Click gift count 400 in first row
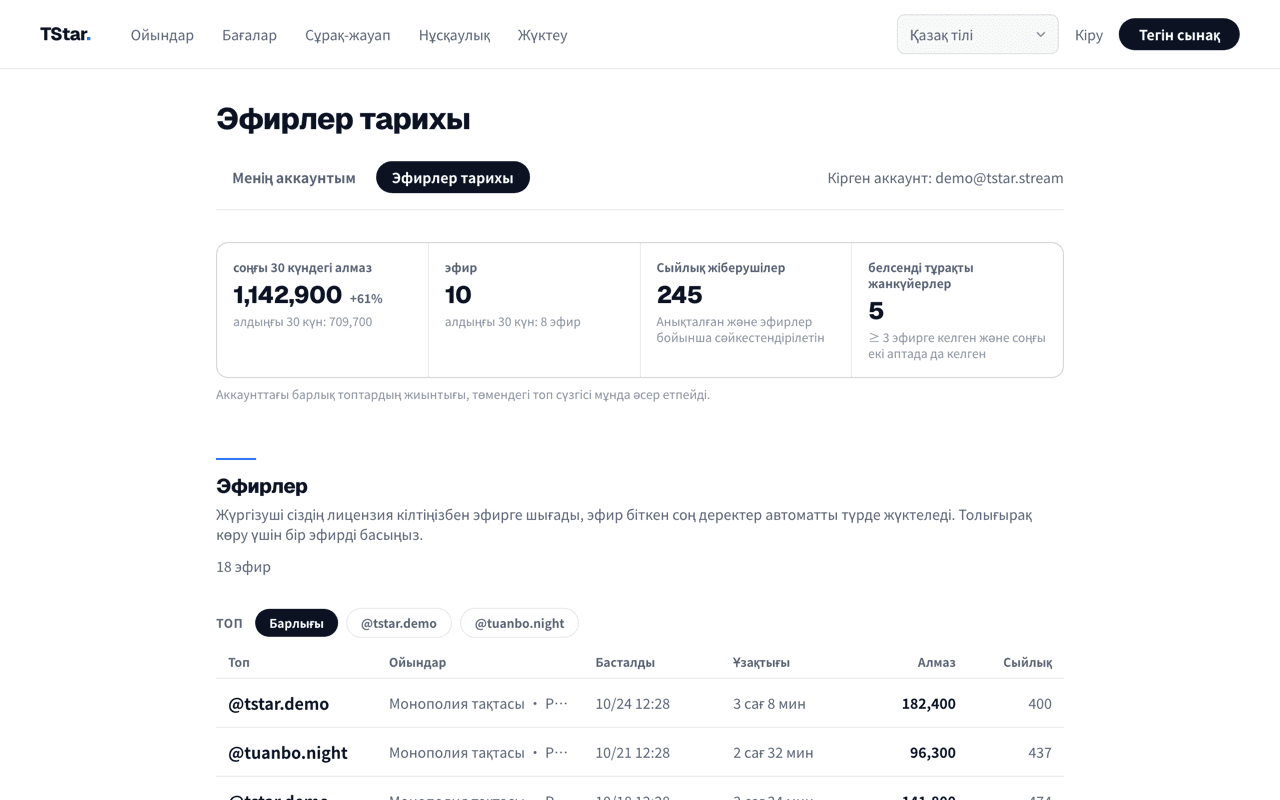This screenshot has height=800, width=1280. 1040,703
